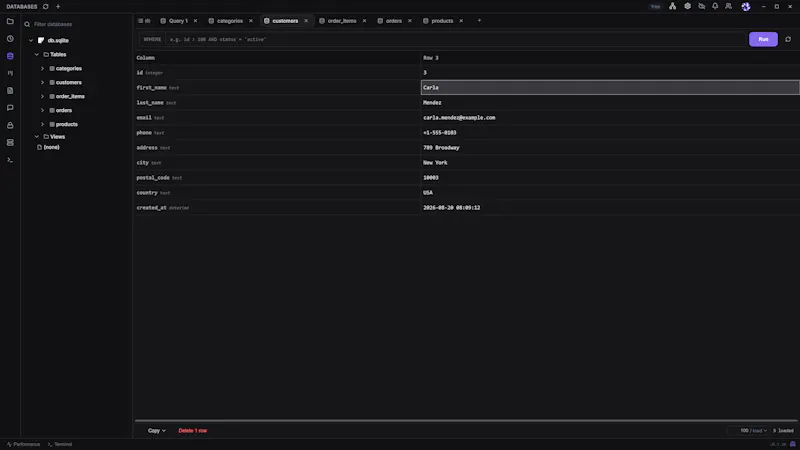Screen dimensions: 800x450
Task: Close the orders tab
Action: pos(410,21)
